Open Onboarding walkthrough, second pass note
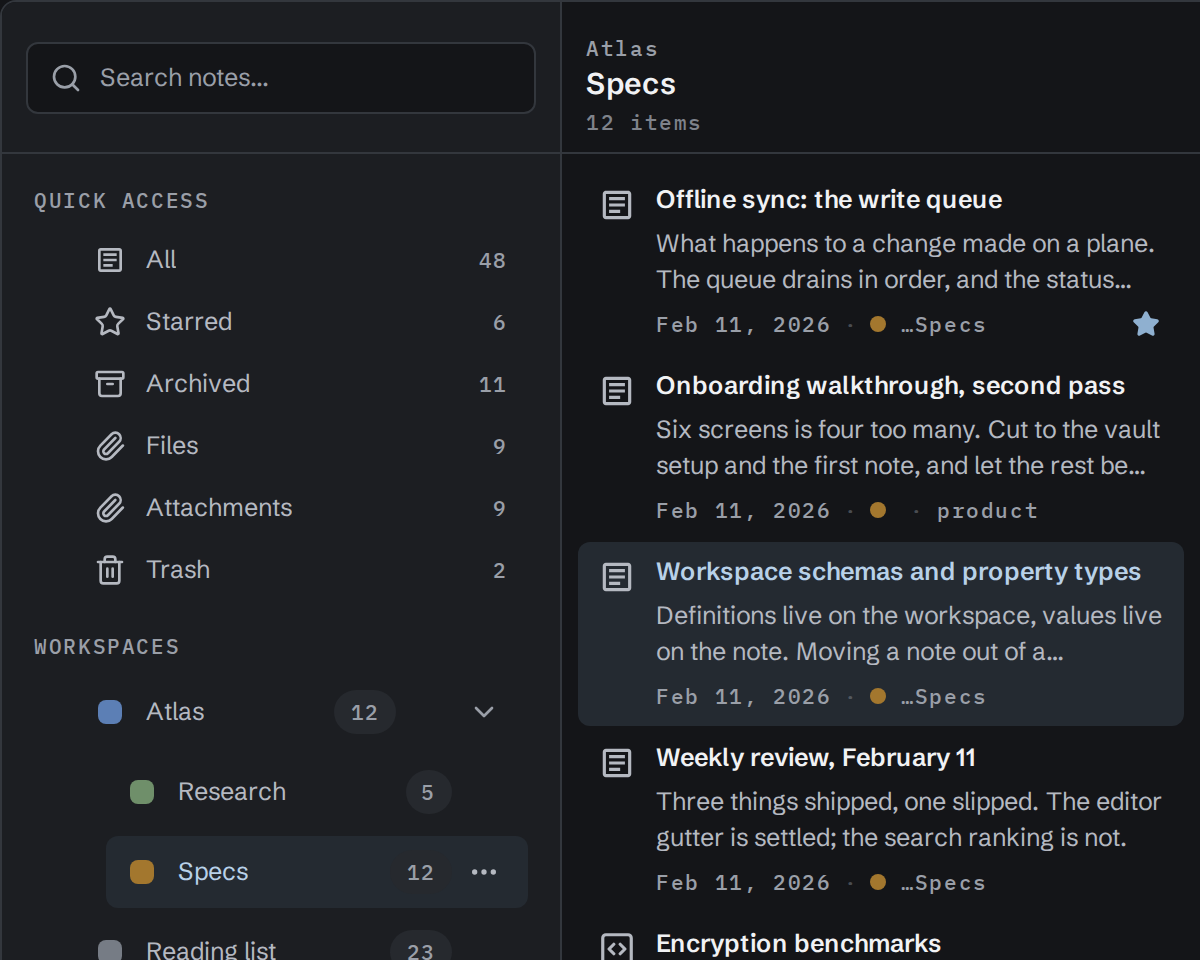Viewport: 1200px width, 960px height. (x=881, y=448)
